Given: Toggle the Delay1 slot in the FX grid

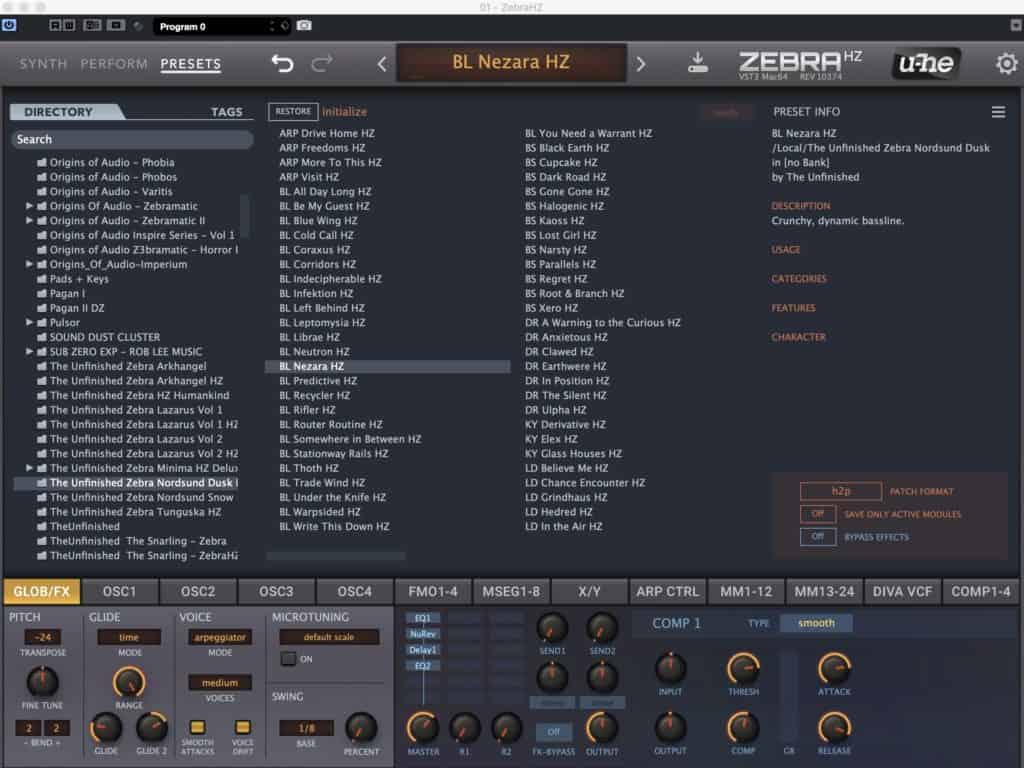Looking at the screenshot, I should (423, 650).
